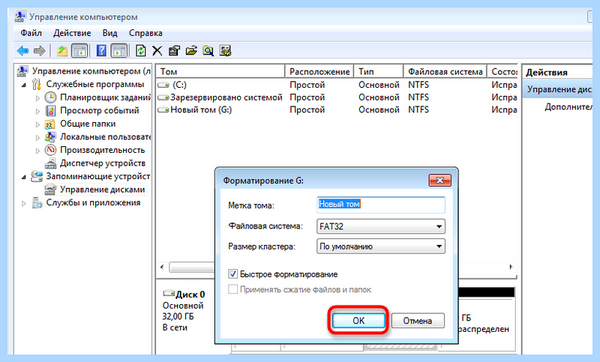Expand the Общие папки node

tap(38, 124)
